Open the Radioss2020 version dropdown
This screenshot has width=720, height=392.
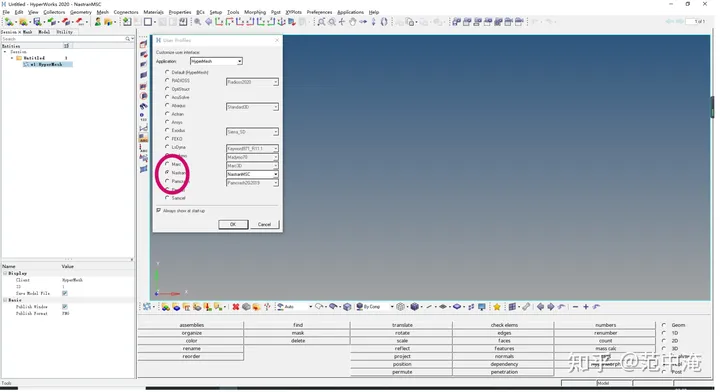pyautogui.click(x=252, y=82)
